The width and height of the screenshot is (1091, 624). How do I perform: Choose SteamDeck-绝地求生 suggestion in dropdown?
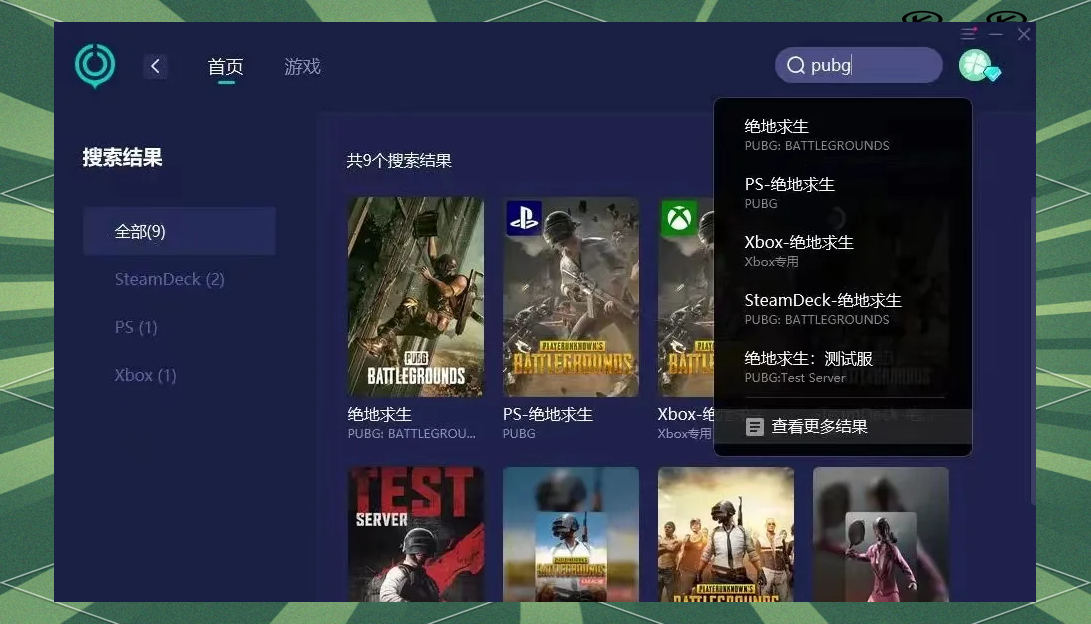click(x=843, y=309)
